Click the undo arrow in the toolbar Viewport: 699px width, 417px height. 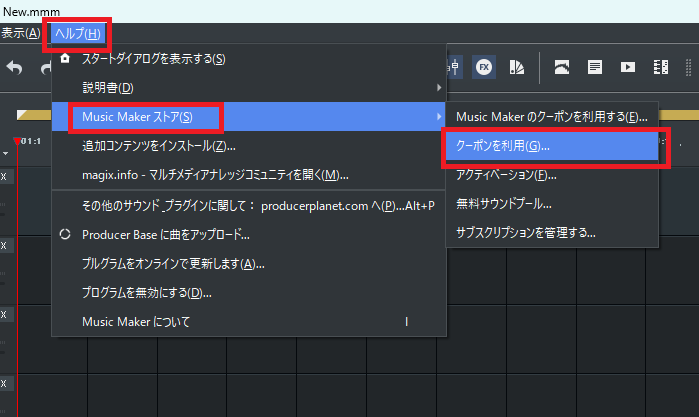coord(14,68)
